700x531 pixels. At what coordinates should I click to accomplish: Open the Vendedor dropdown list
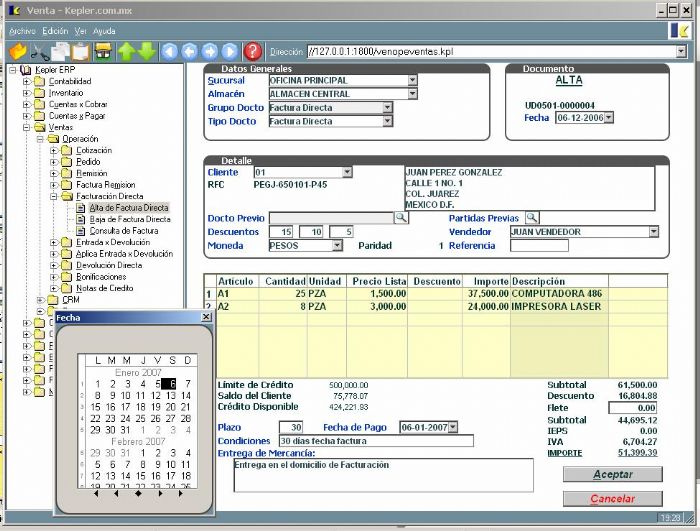pos(653,231)
